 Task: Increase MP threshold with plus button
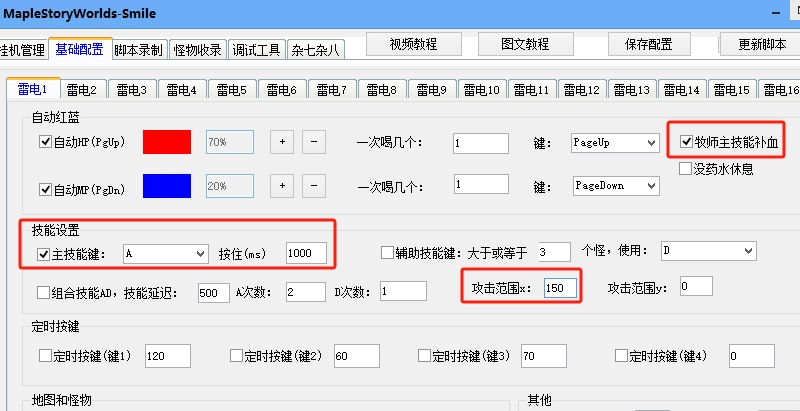pyautogui.click(x=282, y=186)
